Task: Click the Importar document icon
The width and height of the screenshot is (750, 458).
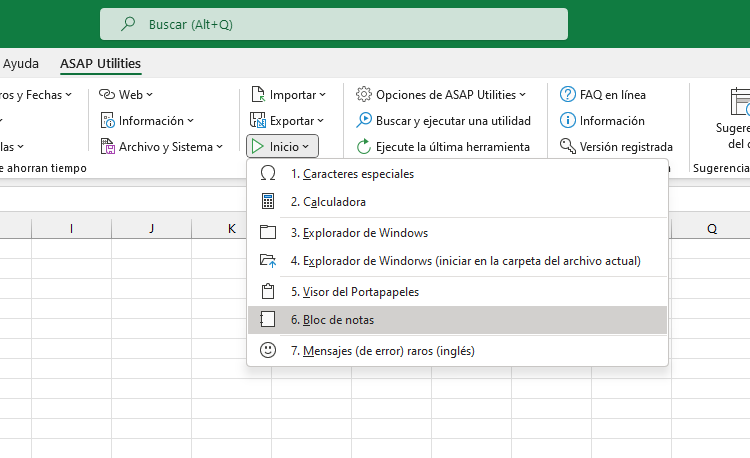Action: (x=258, y=95)
